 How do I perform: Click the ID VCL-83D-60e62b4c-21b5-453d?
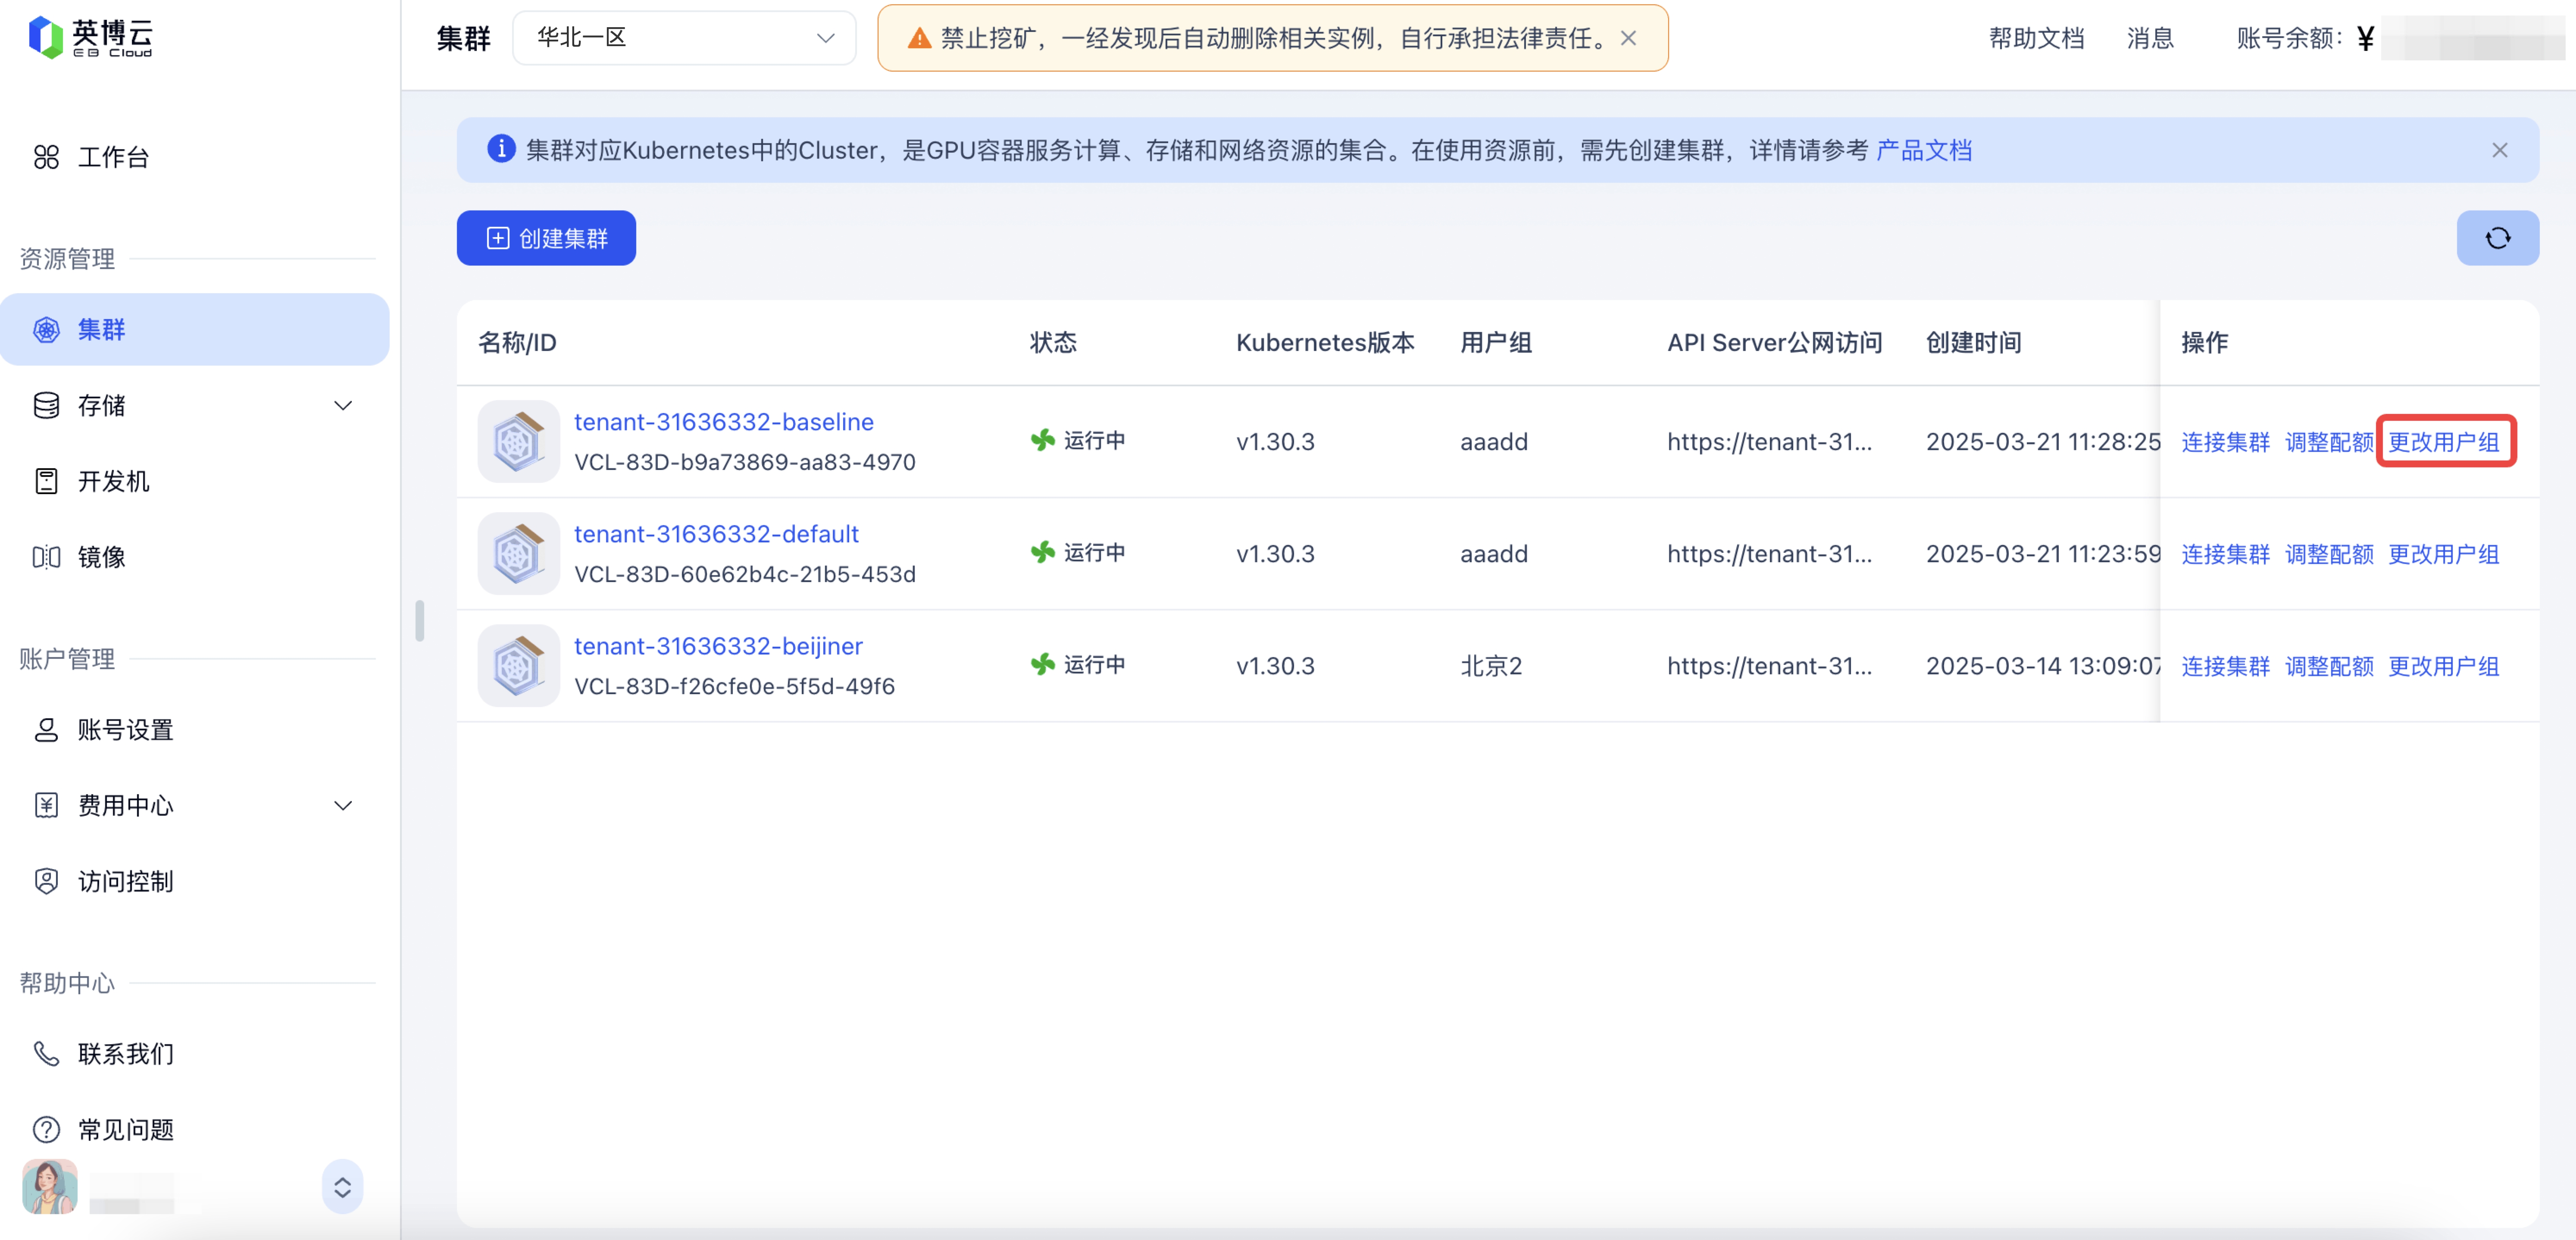pyautogui.click(x=745, y=574)
